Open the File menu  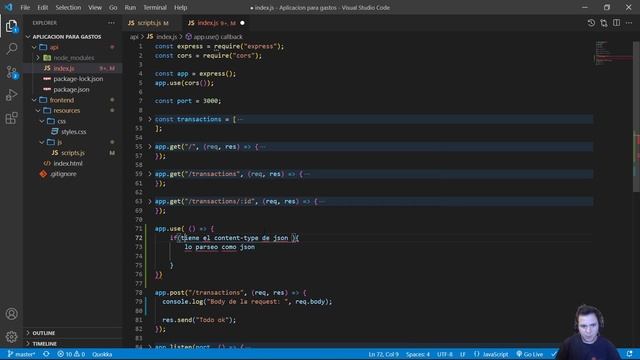point(25,7)
